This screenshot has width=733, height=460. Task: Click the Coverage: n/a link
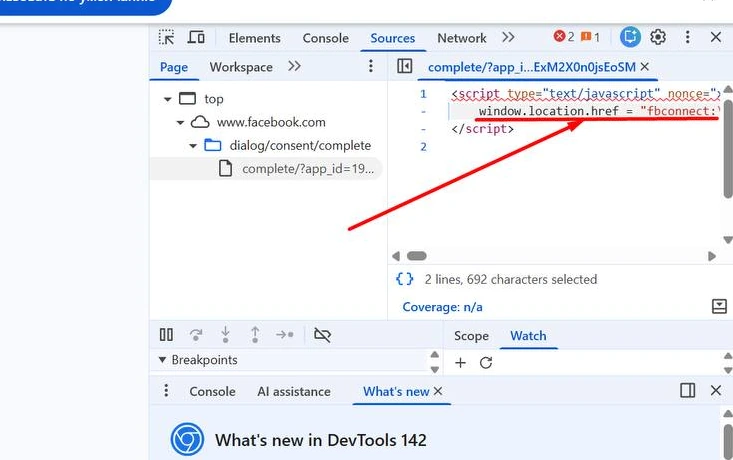click(x=442, y=307)
